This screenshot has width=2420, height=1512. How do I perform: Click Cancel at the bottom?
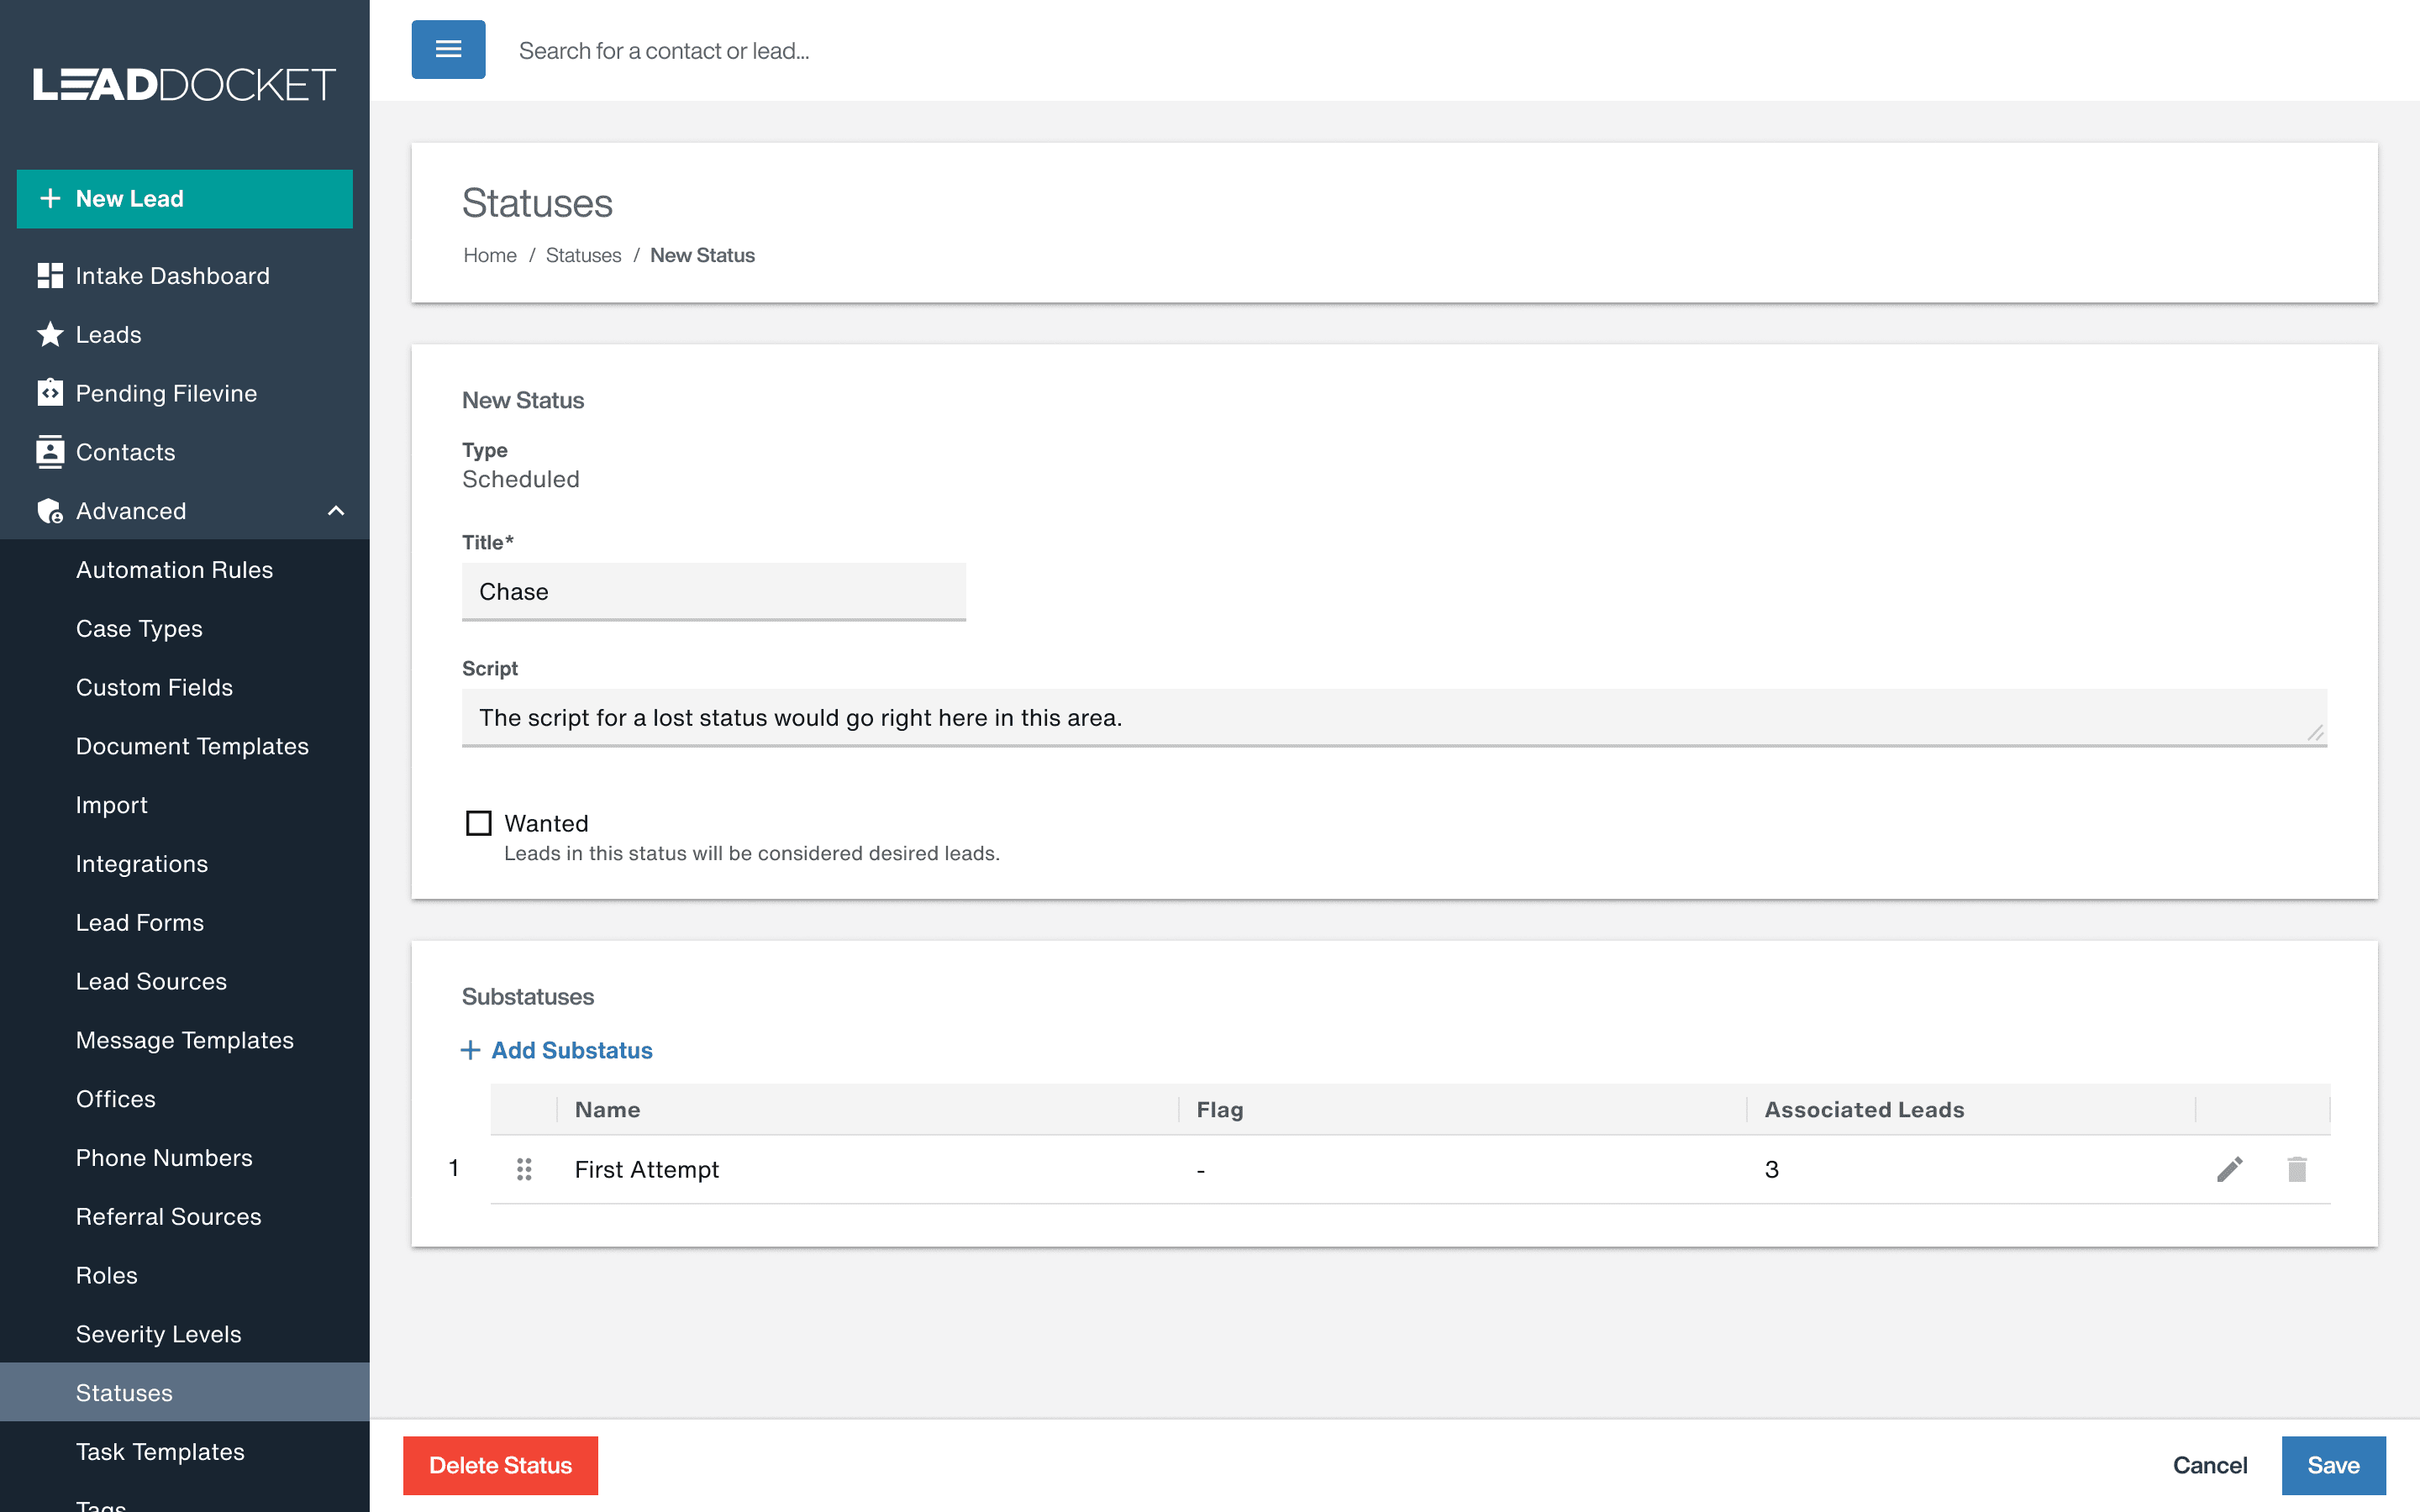click(x=2210, y=1465)
